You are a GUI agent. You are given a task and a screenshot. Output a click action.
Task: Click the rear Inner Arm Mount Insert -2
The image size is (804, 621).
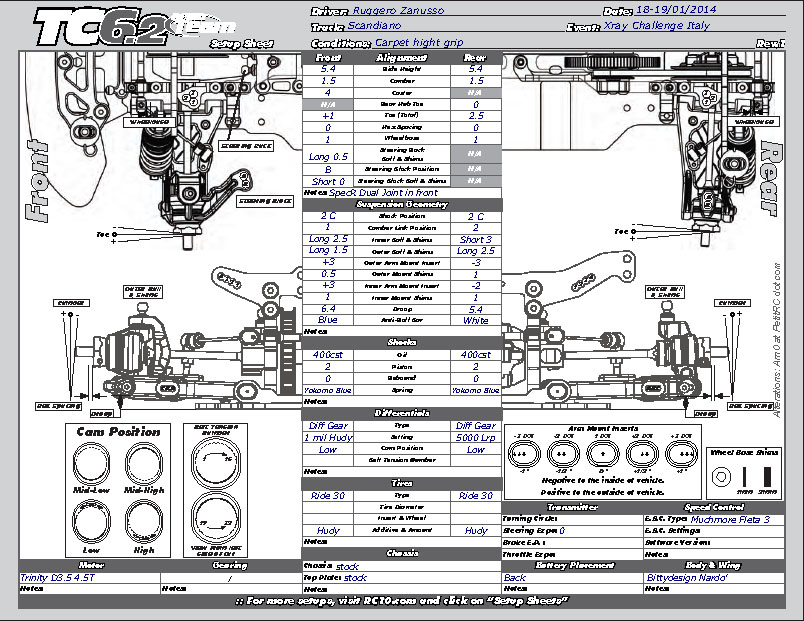[476, 286]
